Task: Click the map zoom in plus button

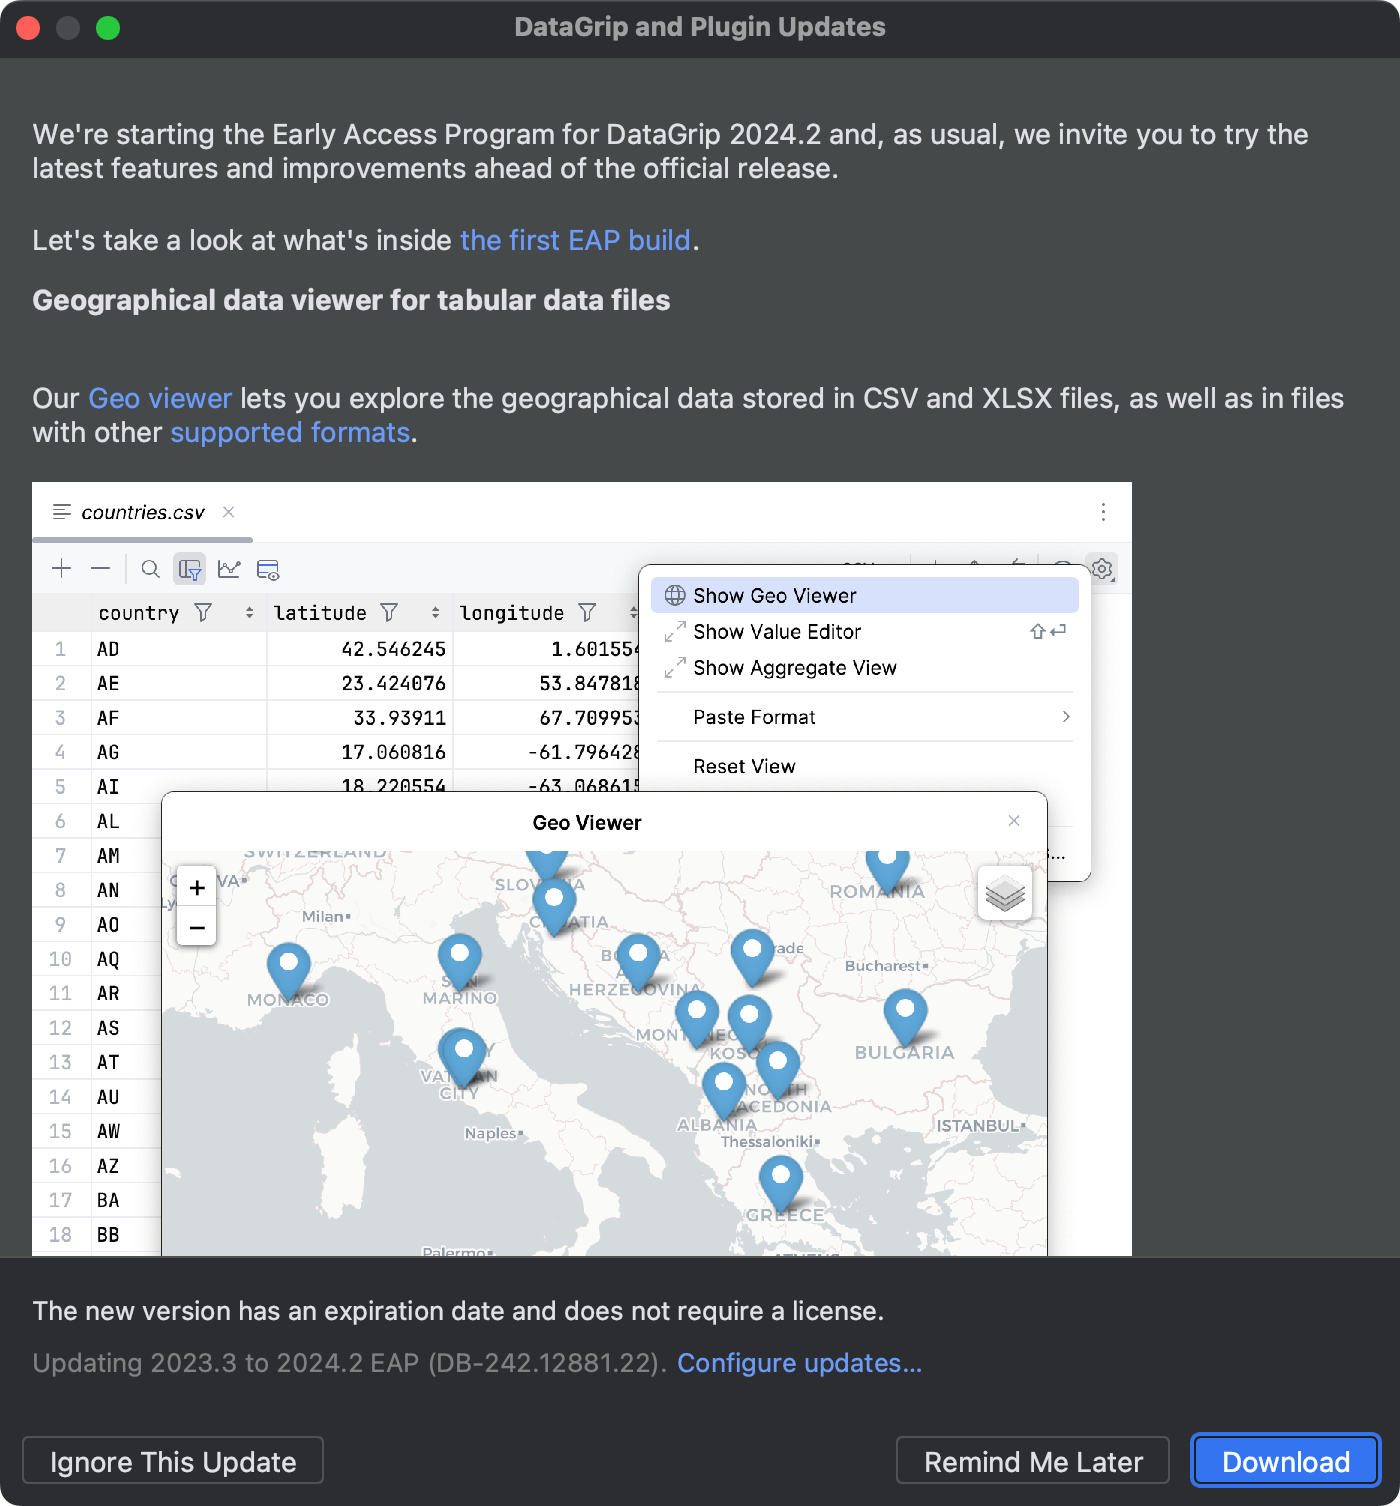Action: [197, 887]
